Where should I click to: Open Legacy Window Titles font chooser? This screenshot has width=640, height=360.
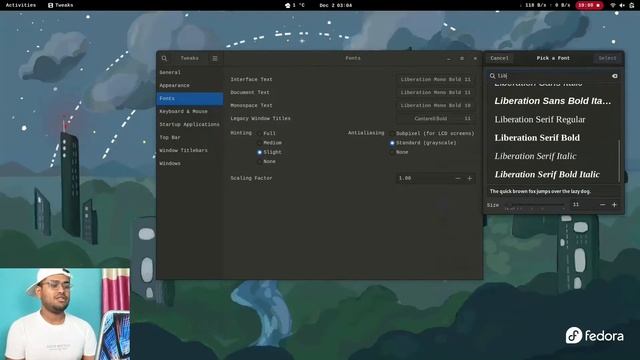[436, 119]
